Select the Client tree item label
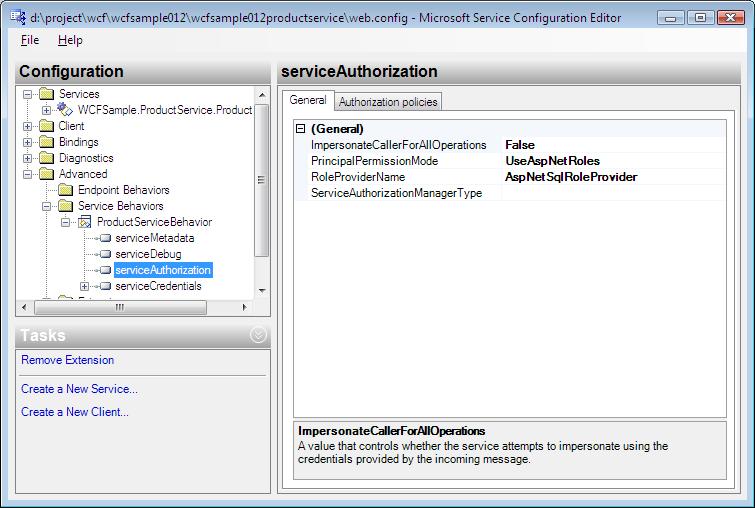Image resolution: width=755 pixels, height=508 pixels. [71, 126]
